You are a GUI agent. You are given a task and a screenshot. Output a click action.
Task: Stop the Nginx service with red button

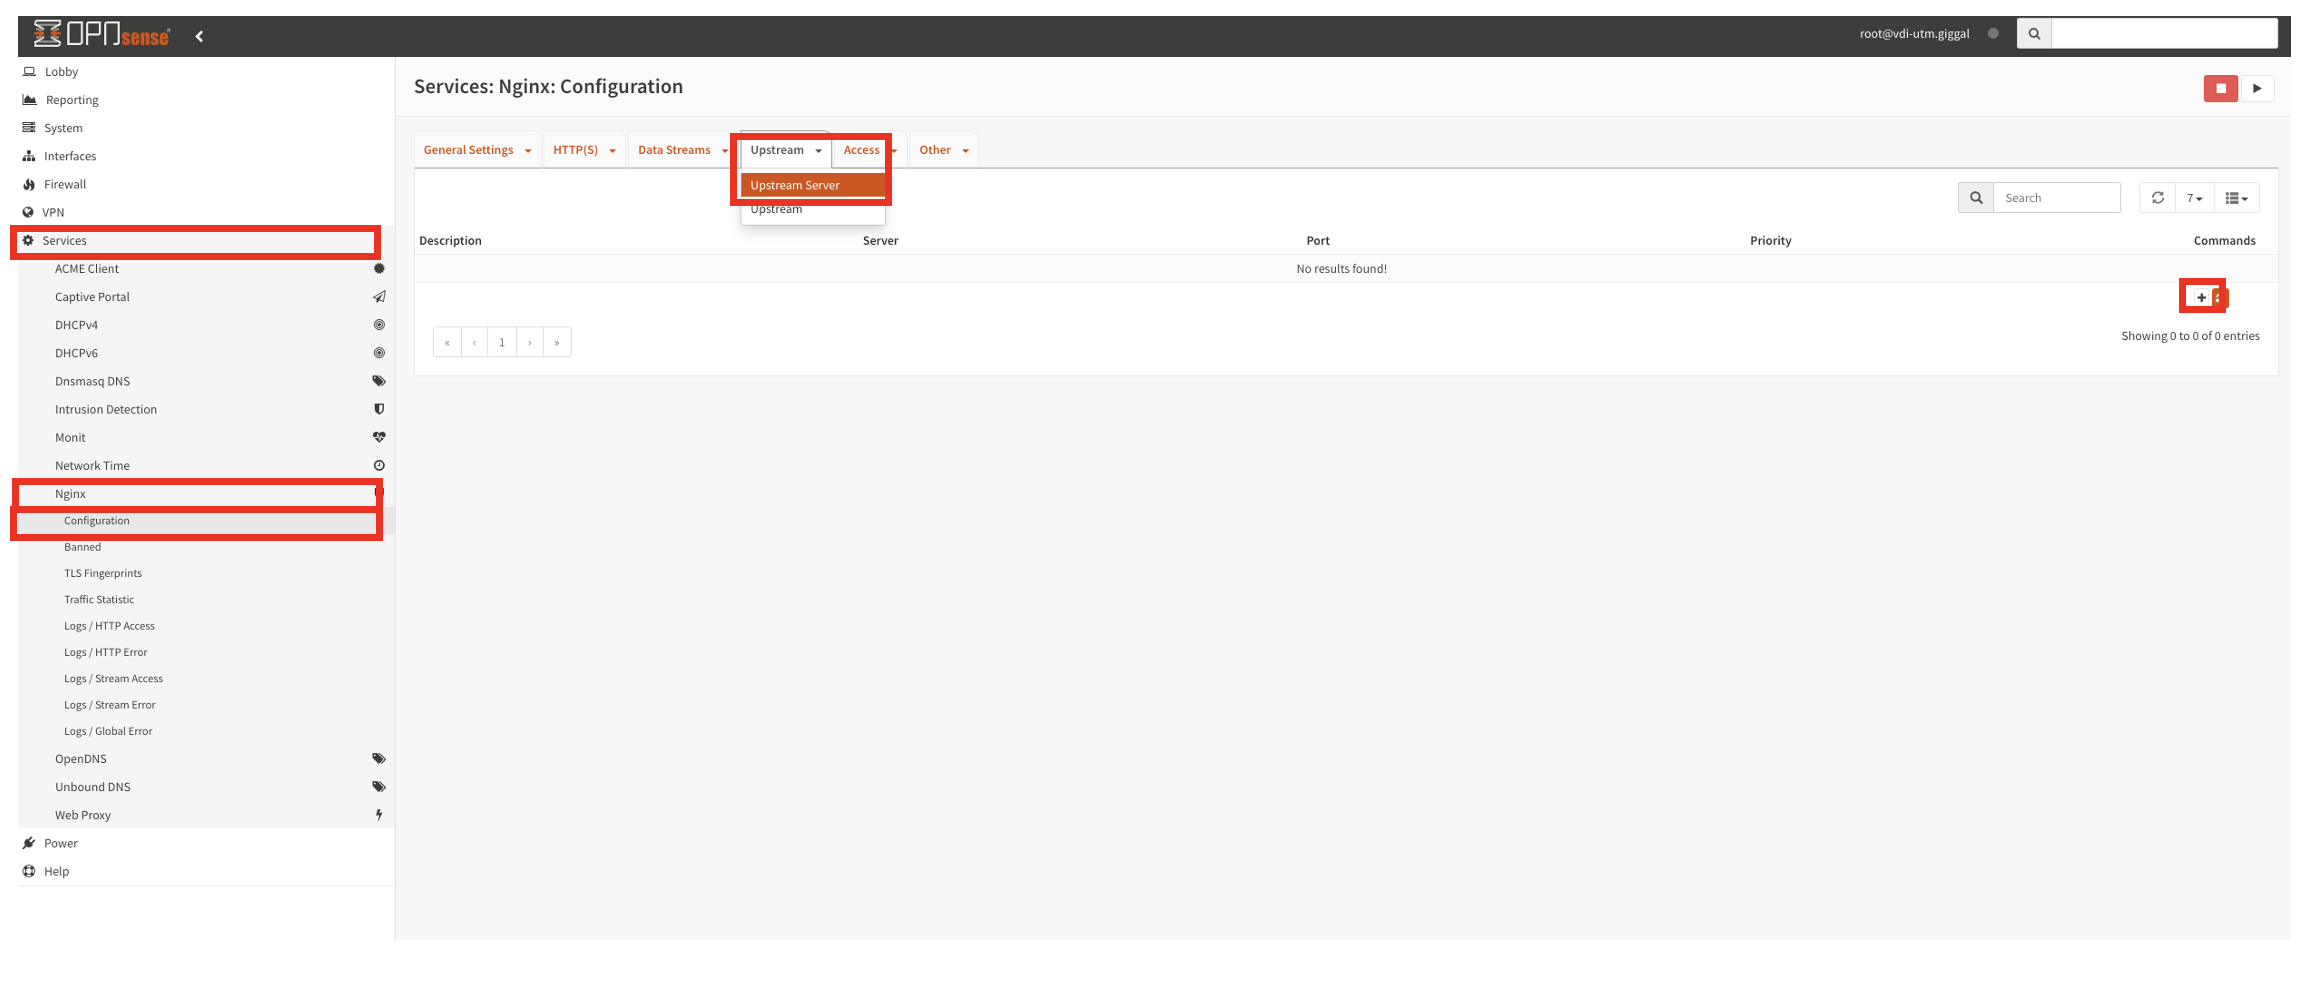click(x=2221, y=88)
